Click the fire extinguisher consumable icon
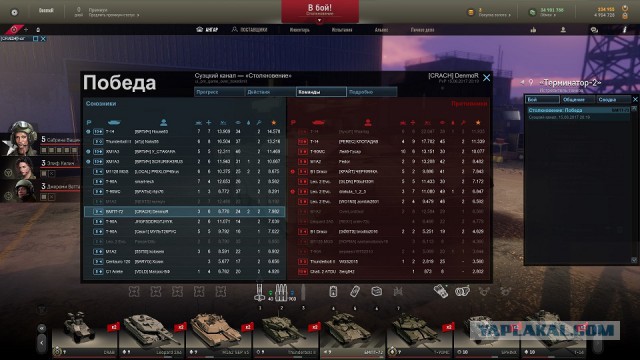640x360 pixels. [333, 291]
